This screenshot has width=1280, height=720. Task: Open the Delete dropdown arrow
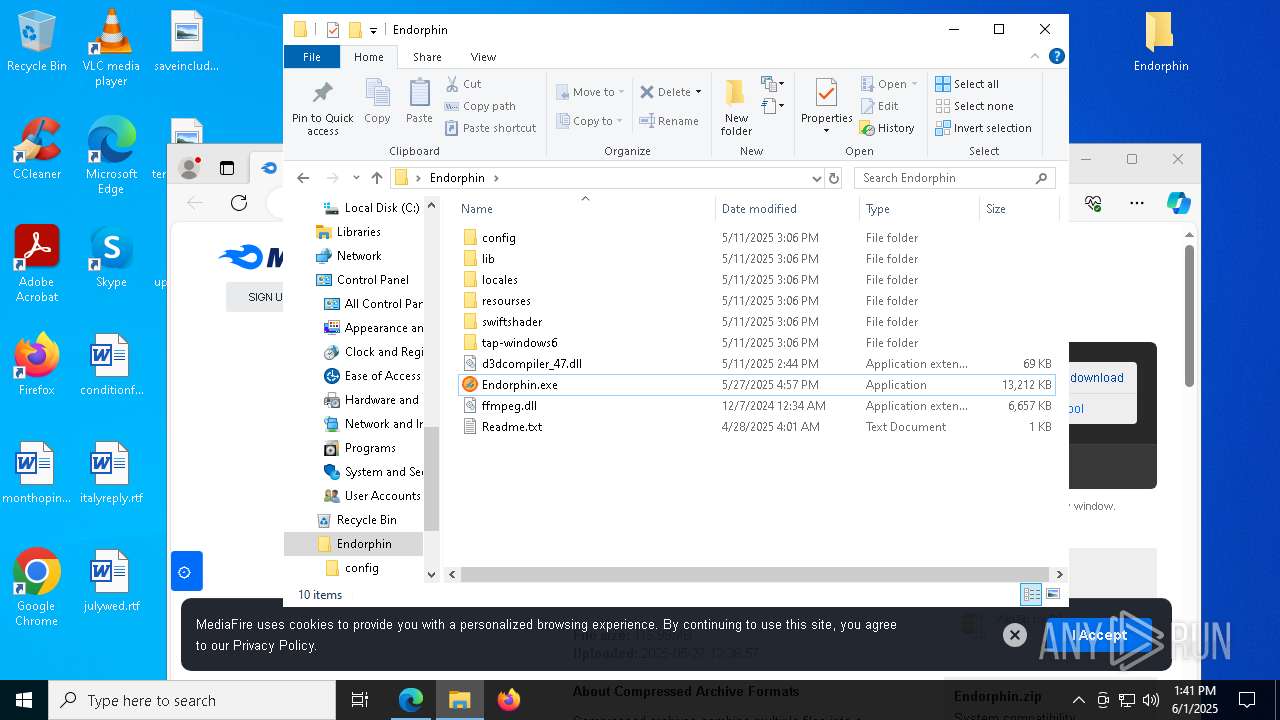[x=698, y=92]
